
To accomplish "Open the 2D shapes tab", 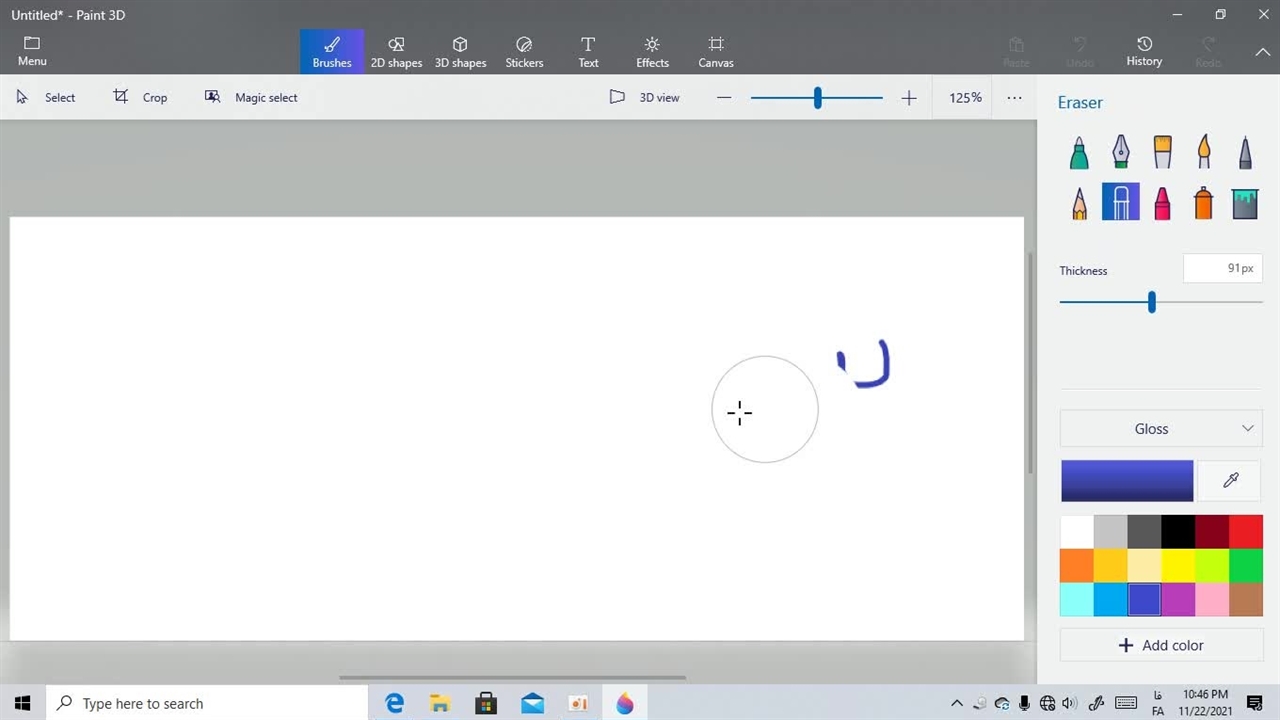I will [396, 52].
